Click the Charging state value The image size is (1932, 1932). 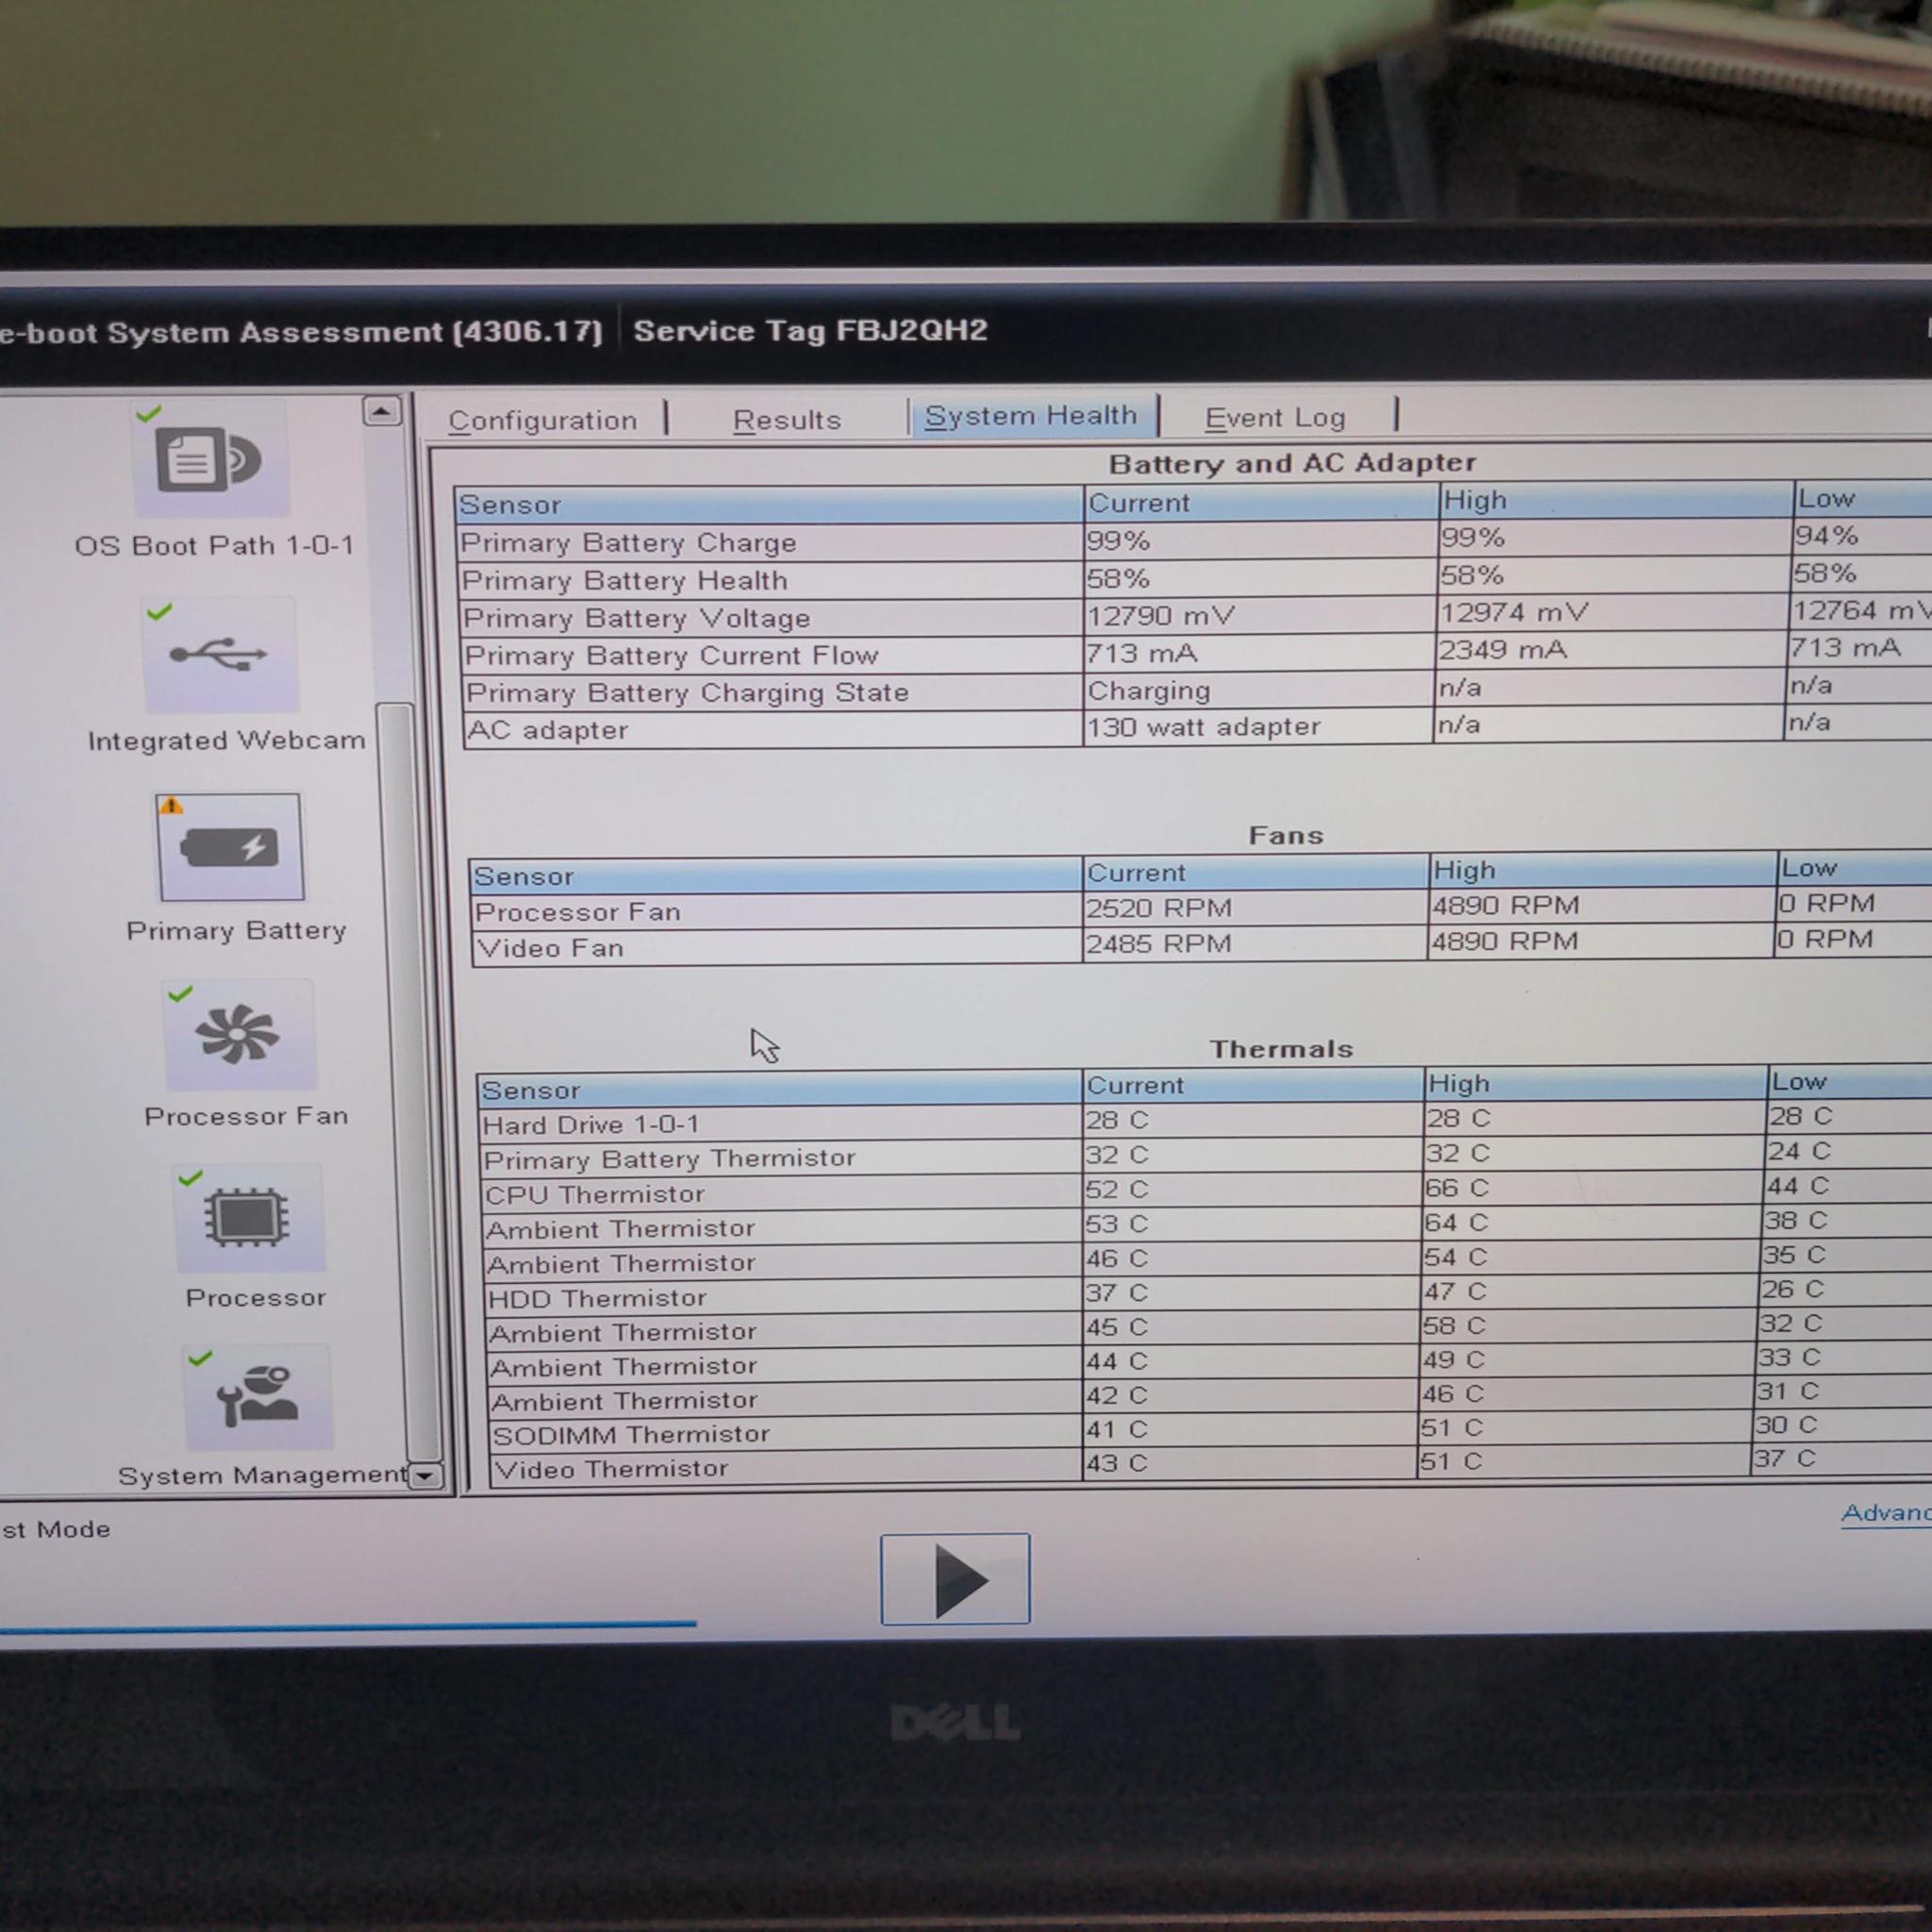(1148, 691)
